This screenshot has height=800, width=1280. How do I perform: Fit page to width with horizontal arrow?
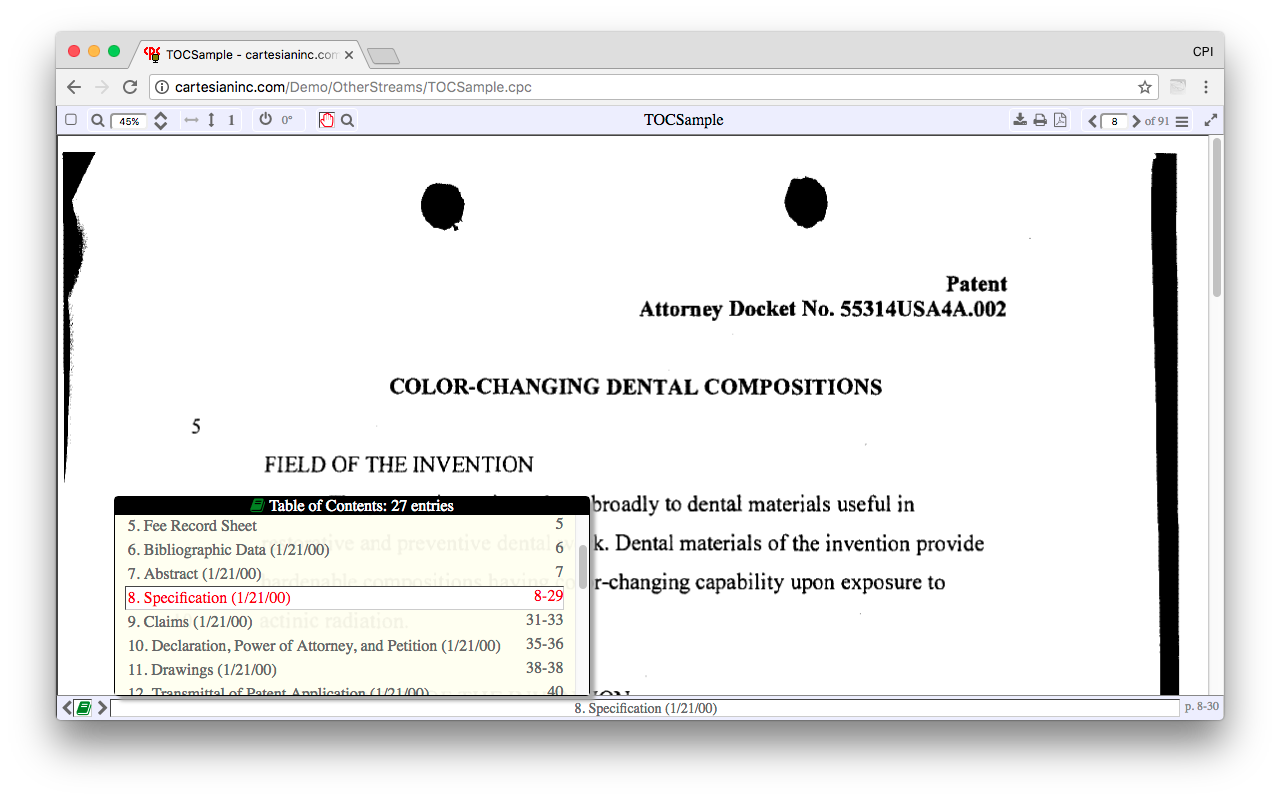pyautogui.click(x=192, y=120)
